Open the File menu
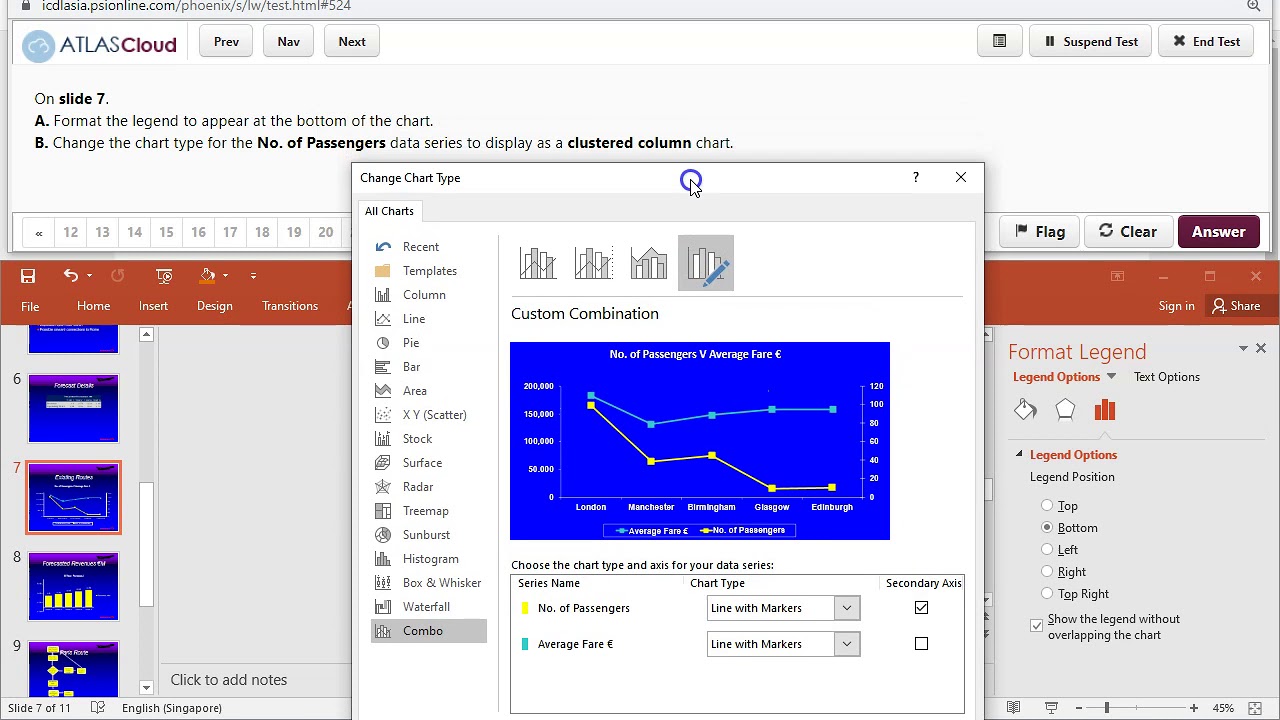 30,306
